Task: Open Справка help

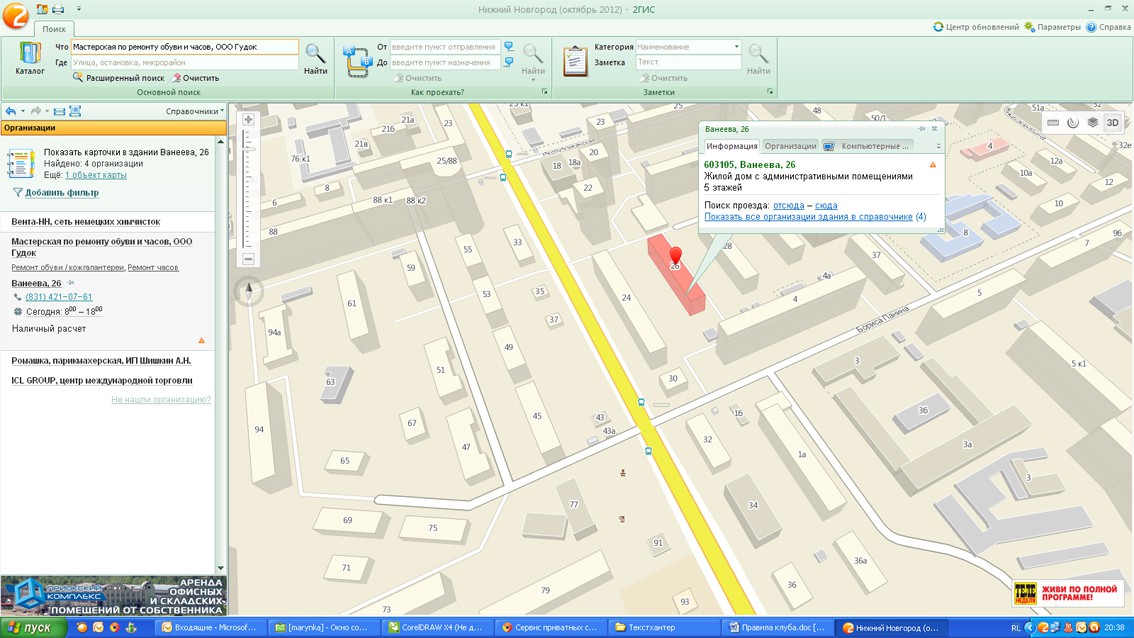Action: [1108, 27]
